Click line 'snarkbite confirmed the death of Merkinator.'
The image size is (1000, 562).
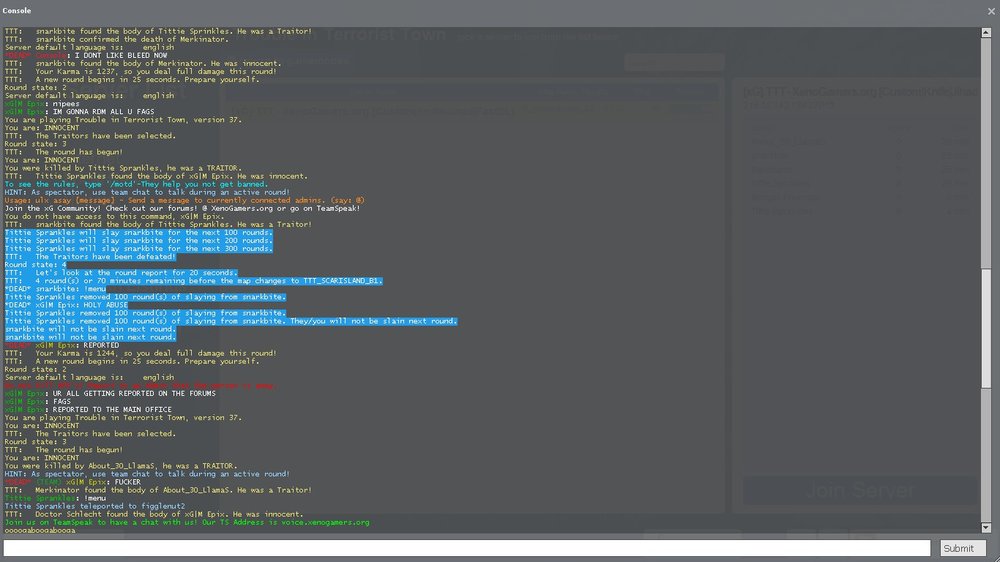click(116, 40)
